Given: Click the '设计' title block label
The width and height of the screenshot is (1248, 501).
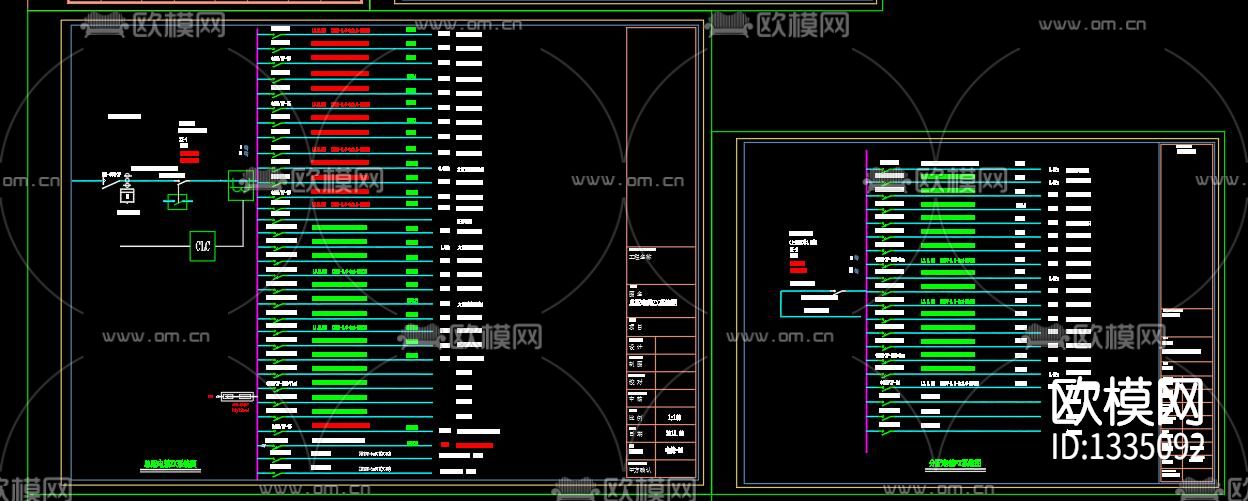Looking at the screenshot, I should pos(636,347).
